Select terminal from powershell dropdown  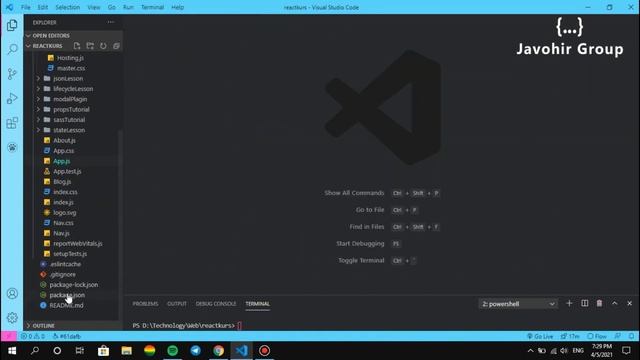point(518,304)
